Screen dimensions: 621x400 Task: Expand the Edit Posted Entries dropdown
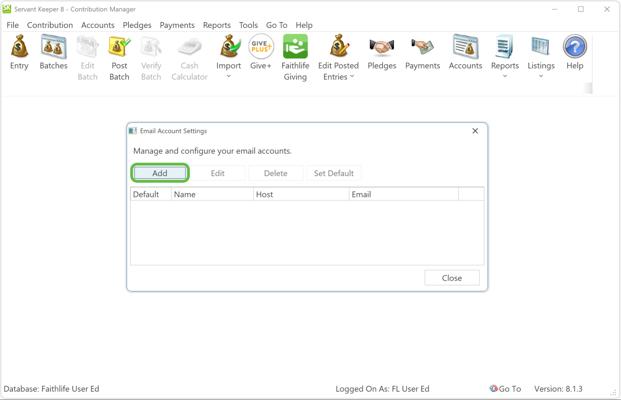point(352,77)
